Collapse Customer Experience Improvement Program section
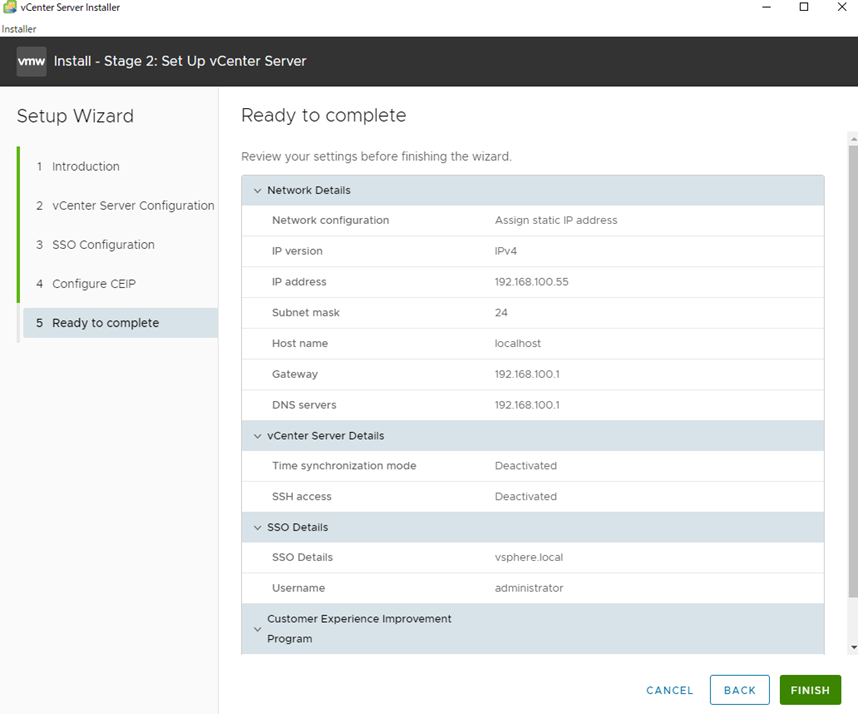Screen dimensions: 858x714 (x=257, y=629)
